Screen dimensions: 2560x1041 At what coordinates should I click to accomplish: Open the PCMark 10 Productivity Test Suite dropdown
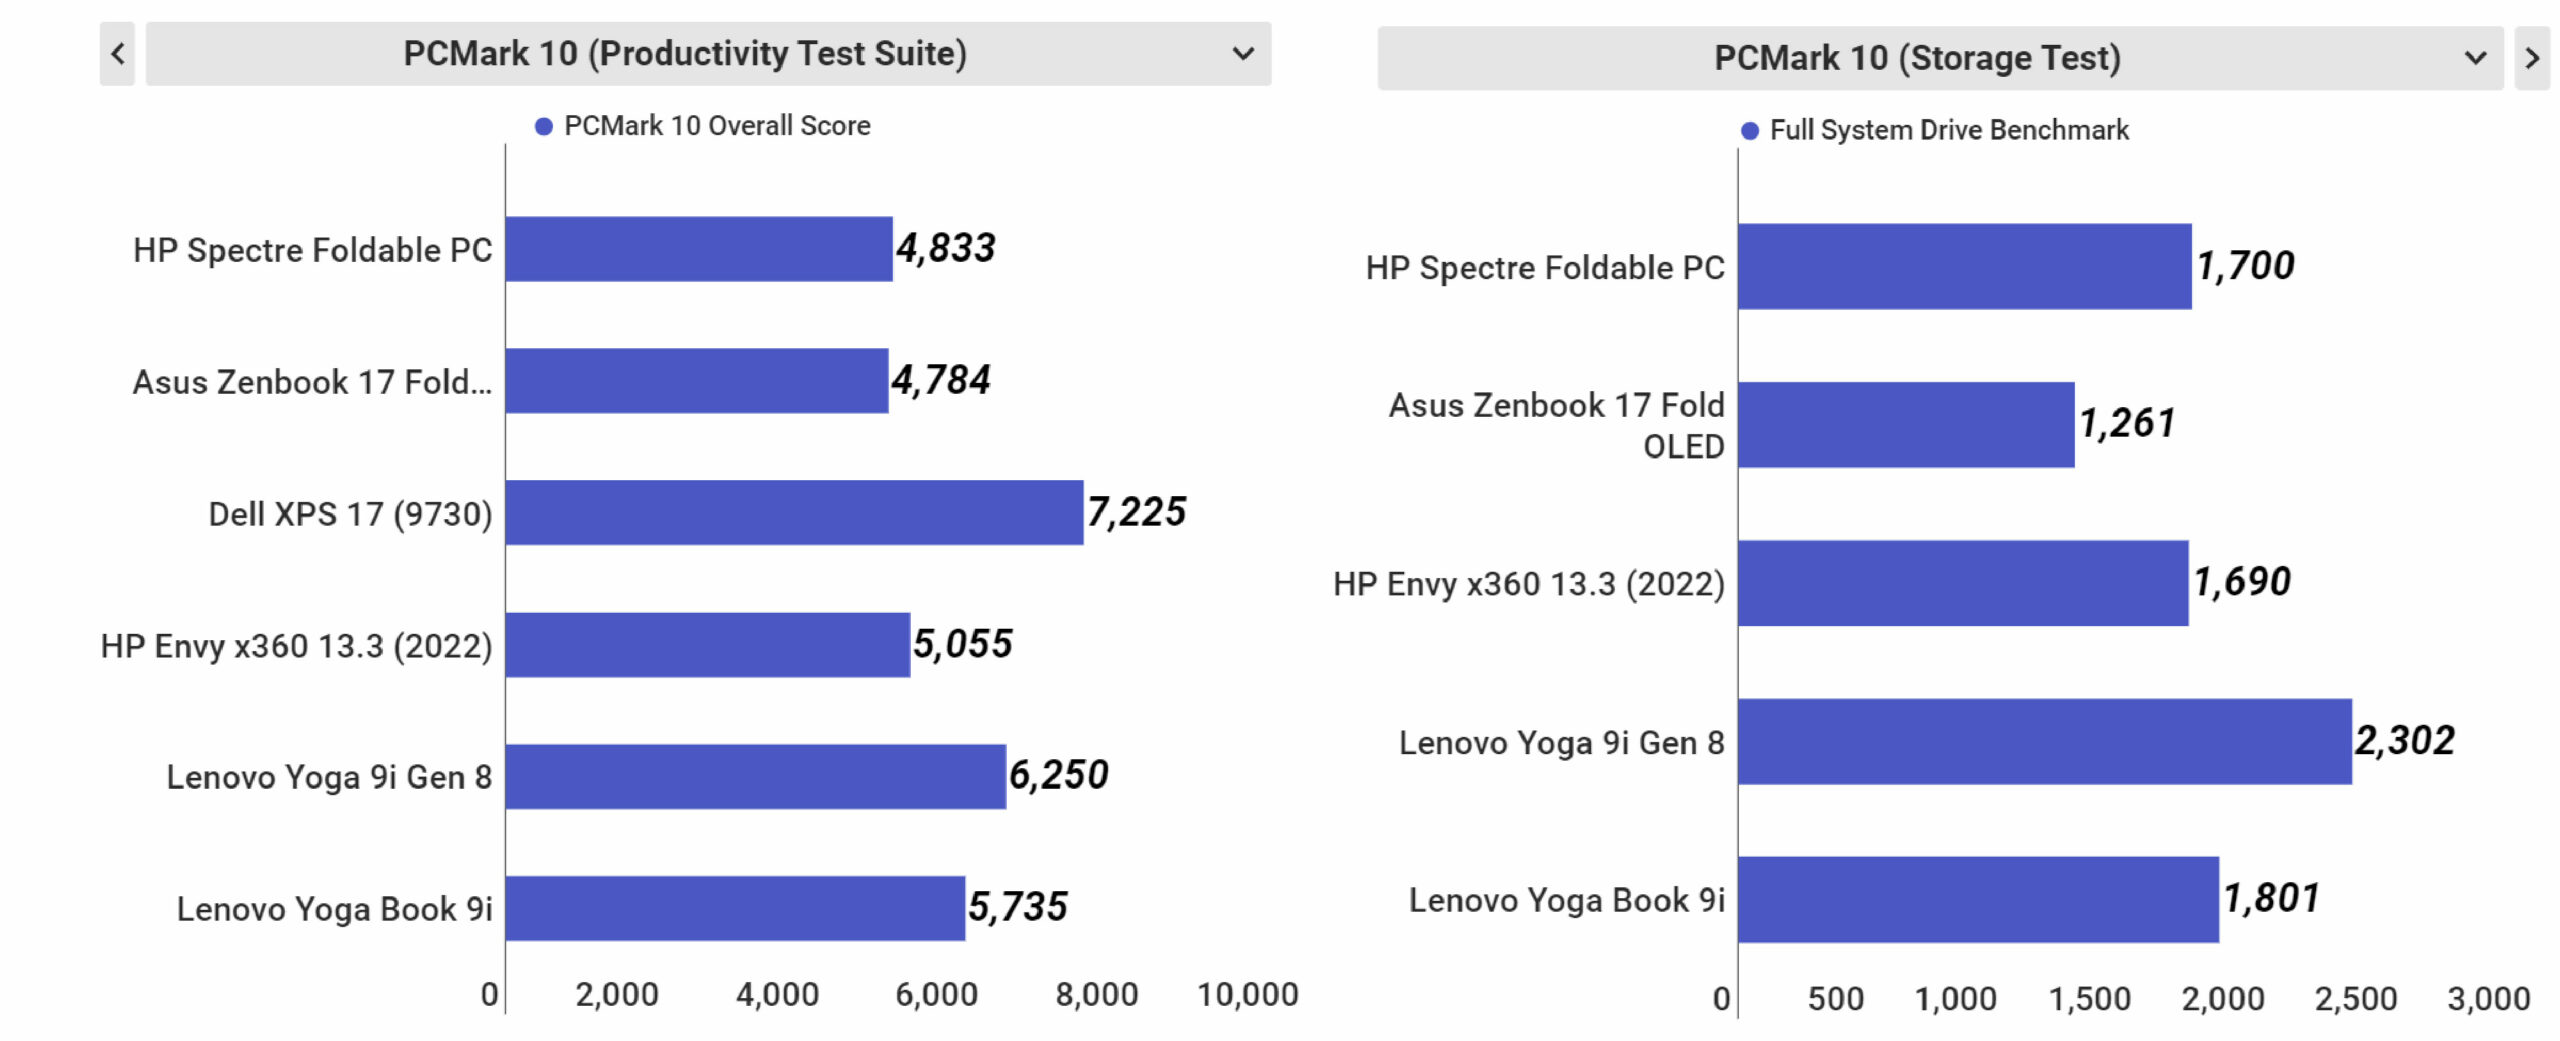pos(685,54)
